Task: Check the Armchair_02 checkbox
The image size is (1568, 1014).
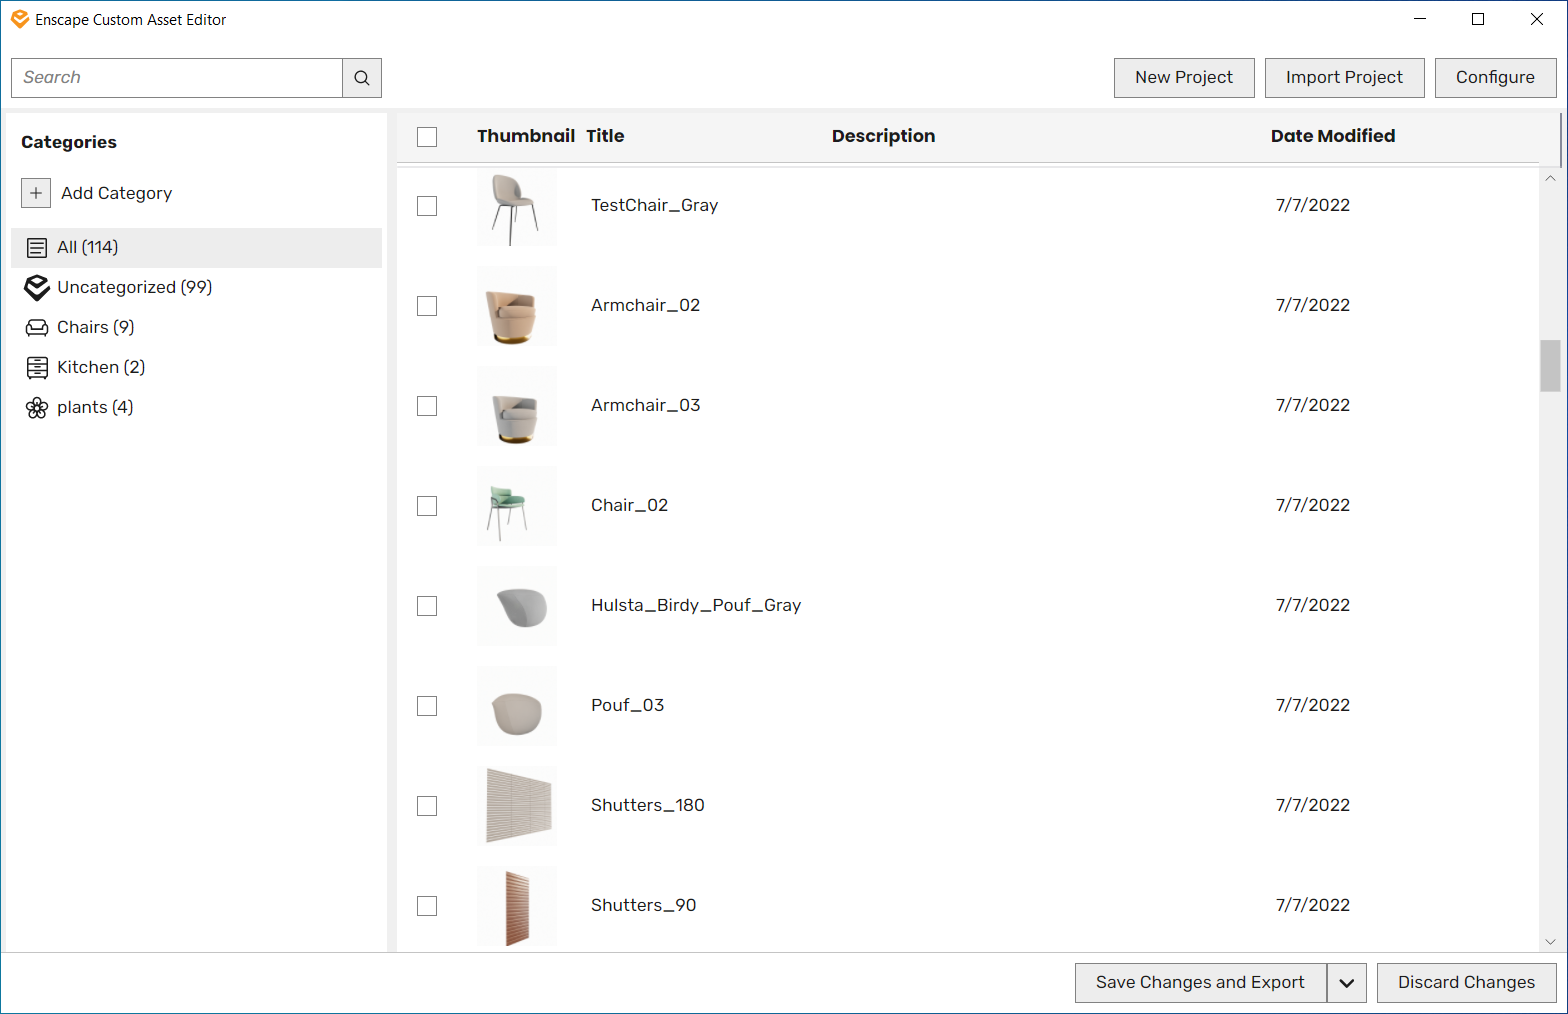Action: 427,306
